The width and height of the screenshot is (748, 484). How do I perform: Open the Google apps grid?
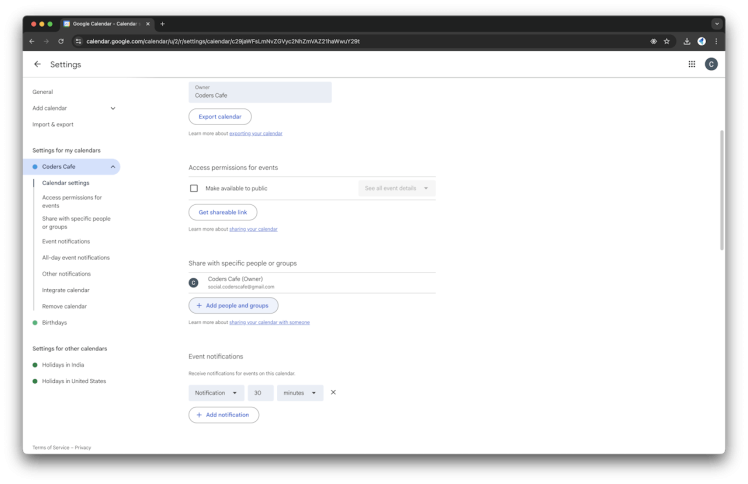691,64
